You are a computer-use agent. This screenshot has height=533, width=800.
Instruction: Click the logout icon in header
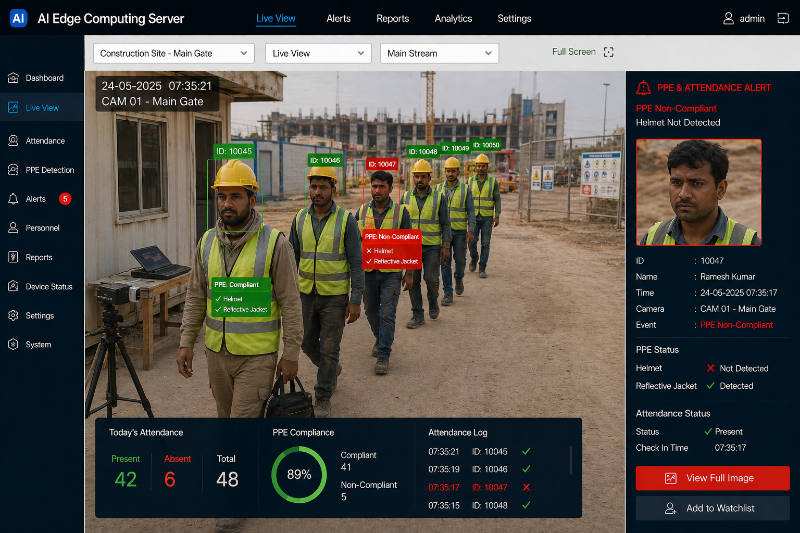(x=783, y=18)
